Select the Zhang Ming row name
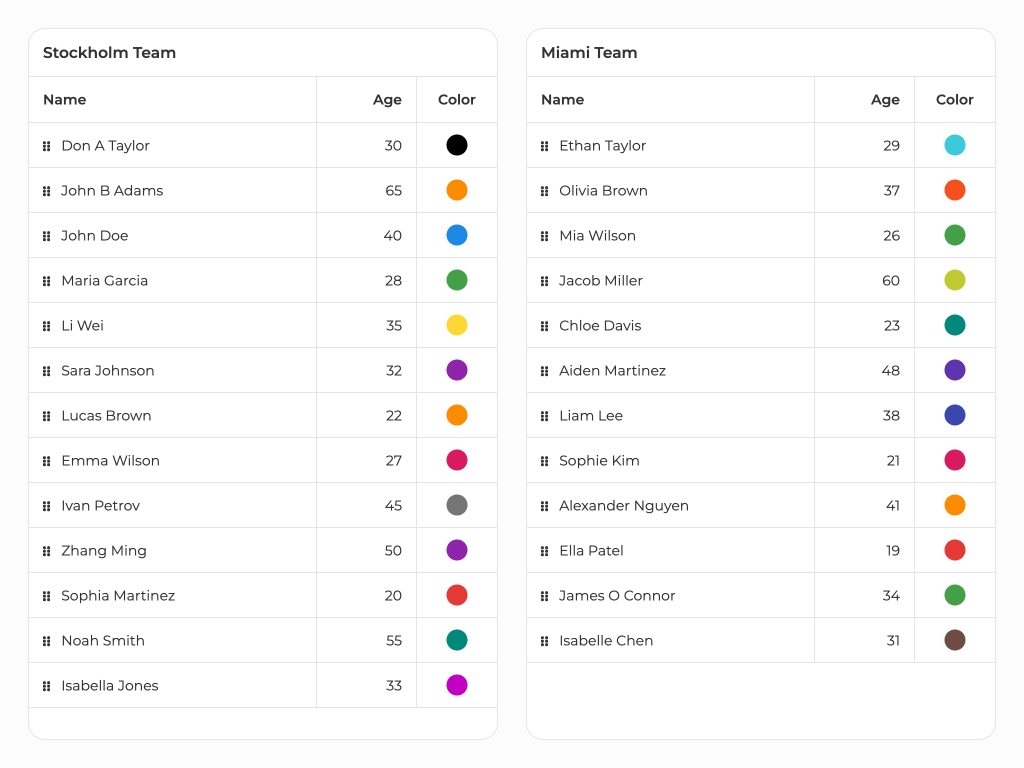Screen dimensions: 1024x768 click(104, 551)
